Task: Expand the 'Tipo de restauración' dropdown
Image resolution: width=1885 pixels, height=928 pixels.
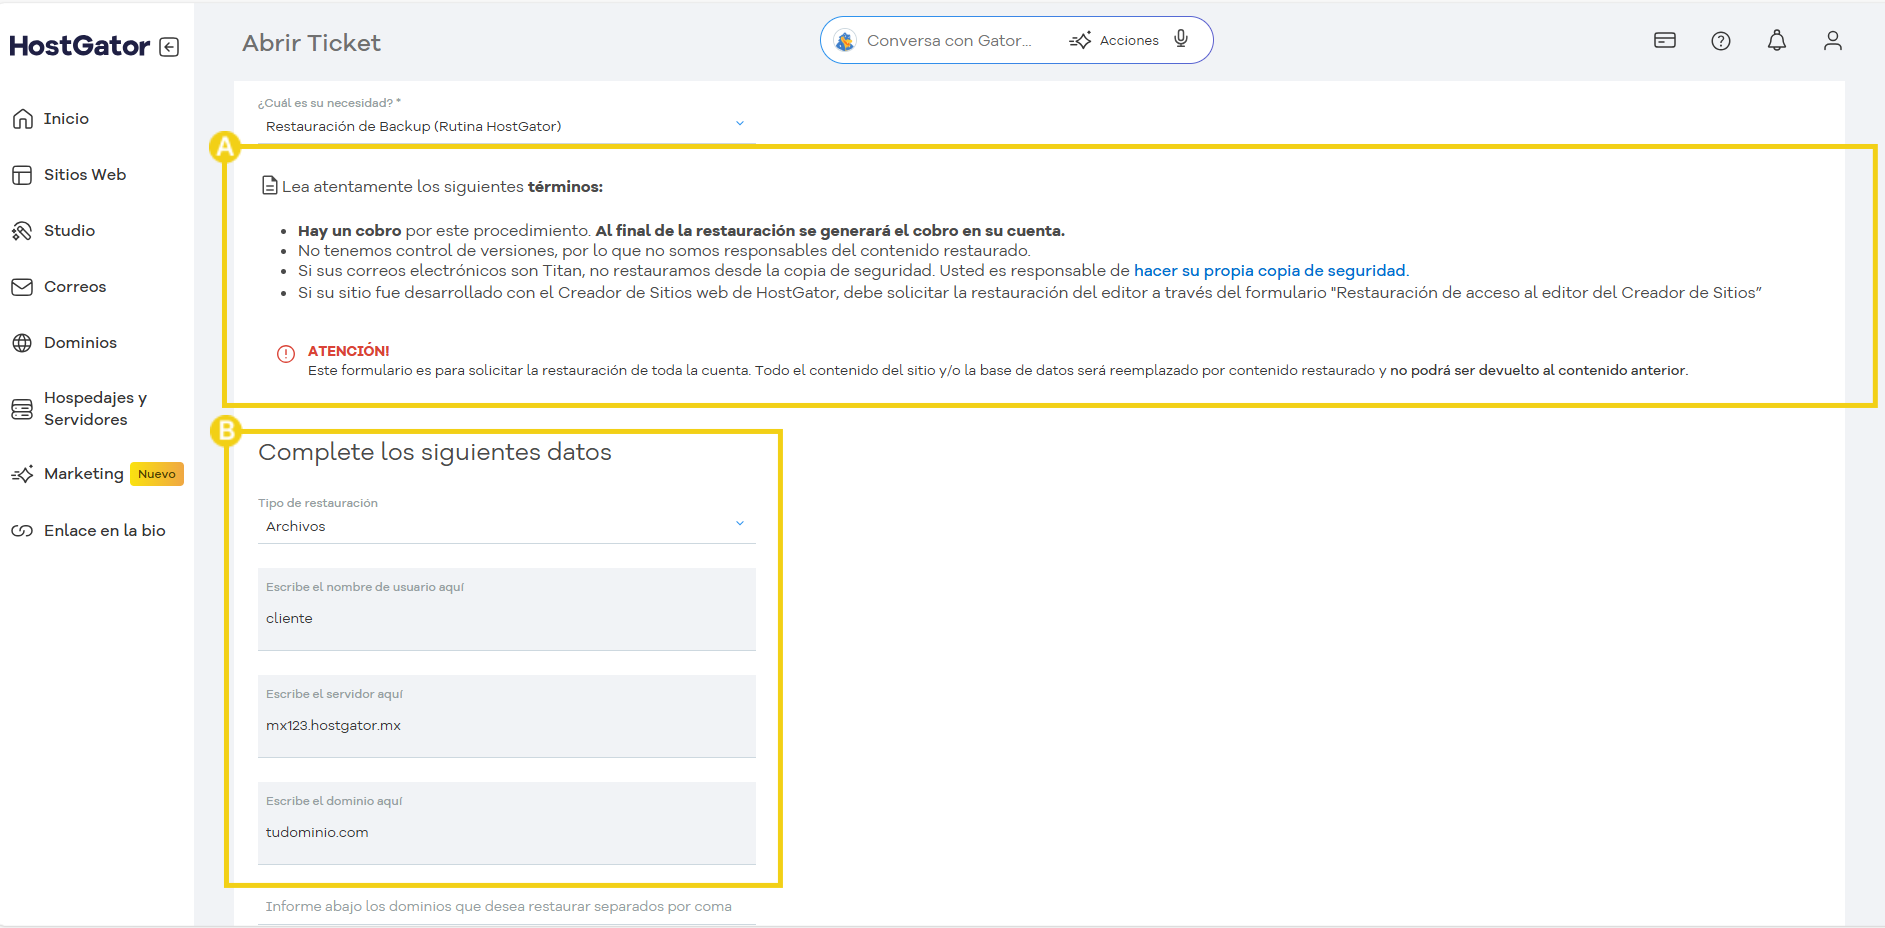Action: pos(740,523)
